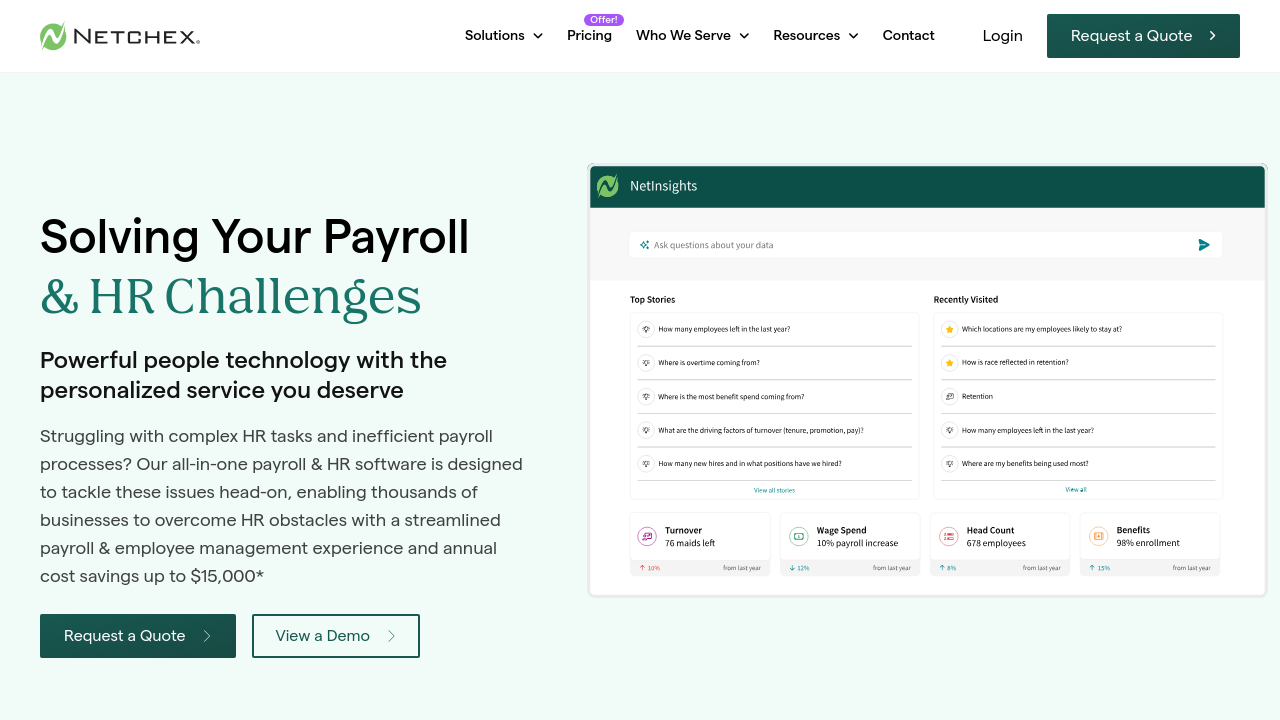Open the Pricing menu item
The width and height of the screenshot is (1280, 720).
pos(589,36)
